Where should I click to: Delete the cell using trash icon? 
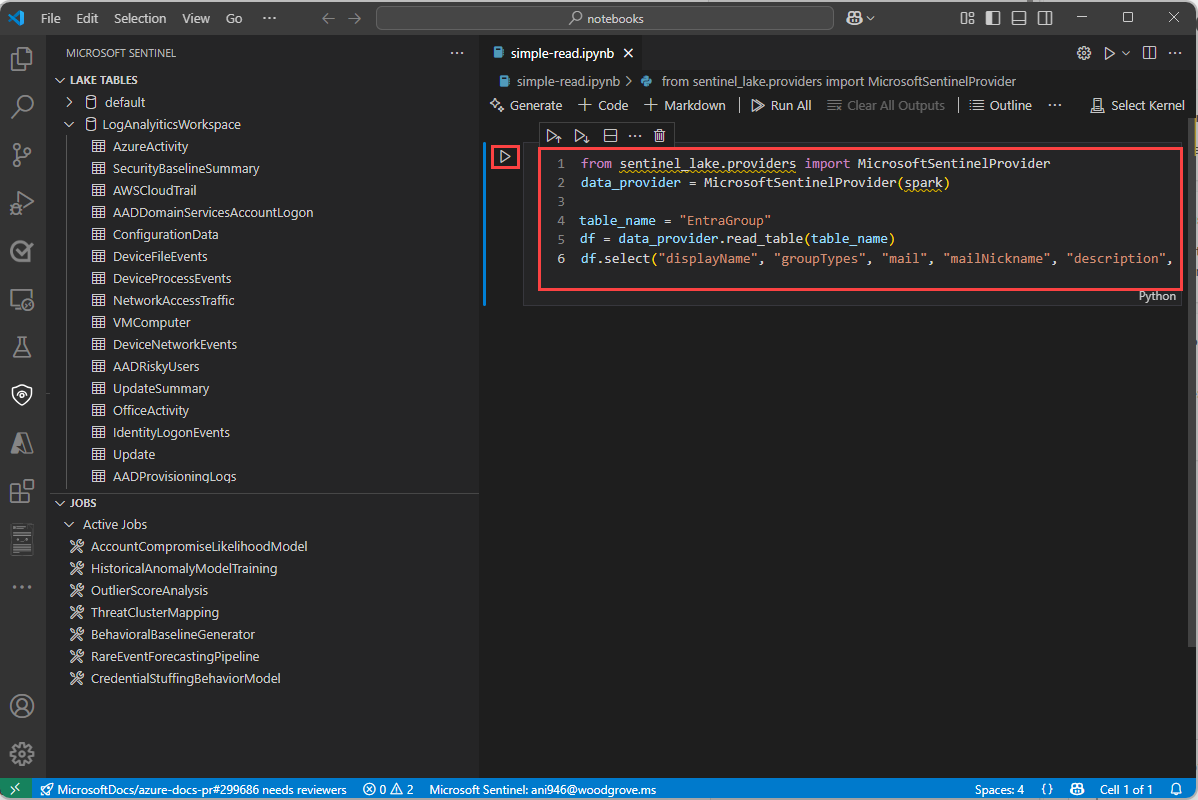659,136
